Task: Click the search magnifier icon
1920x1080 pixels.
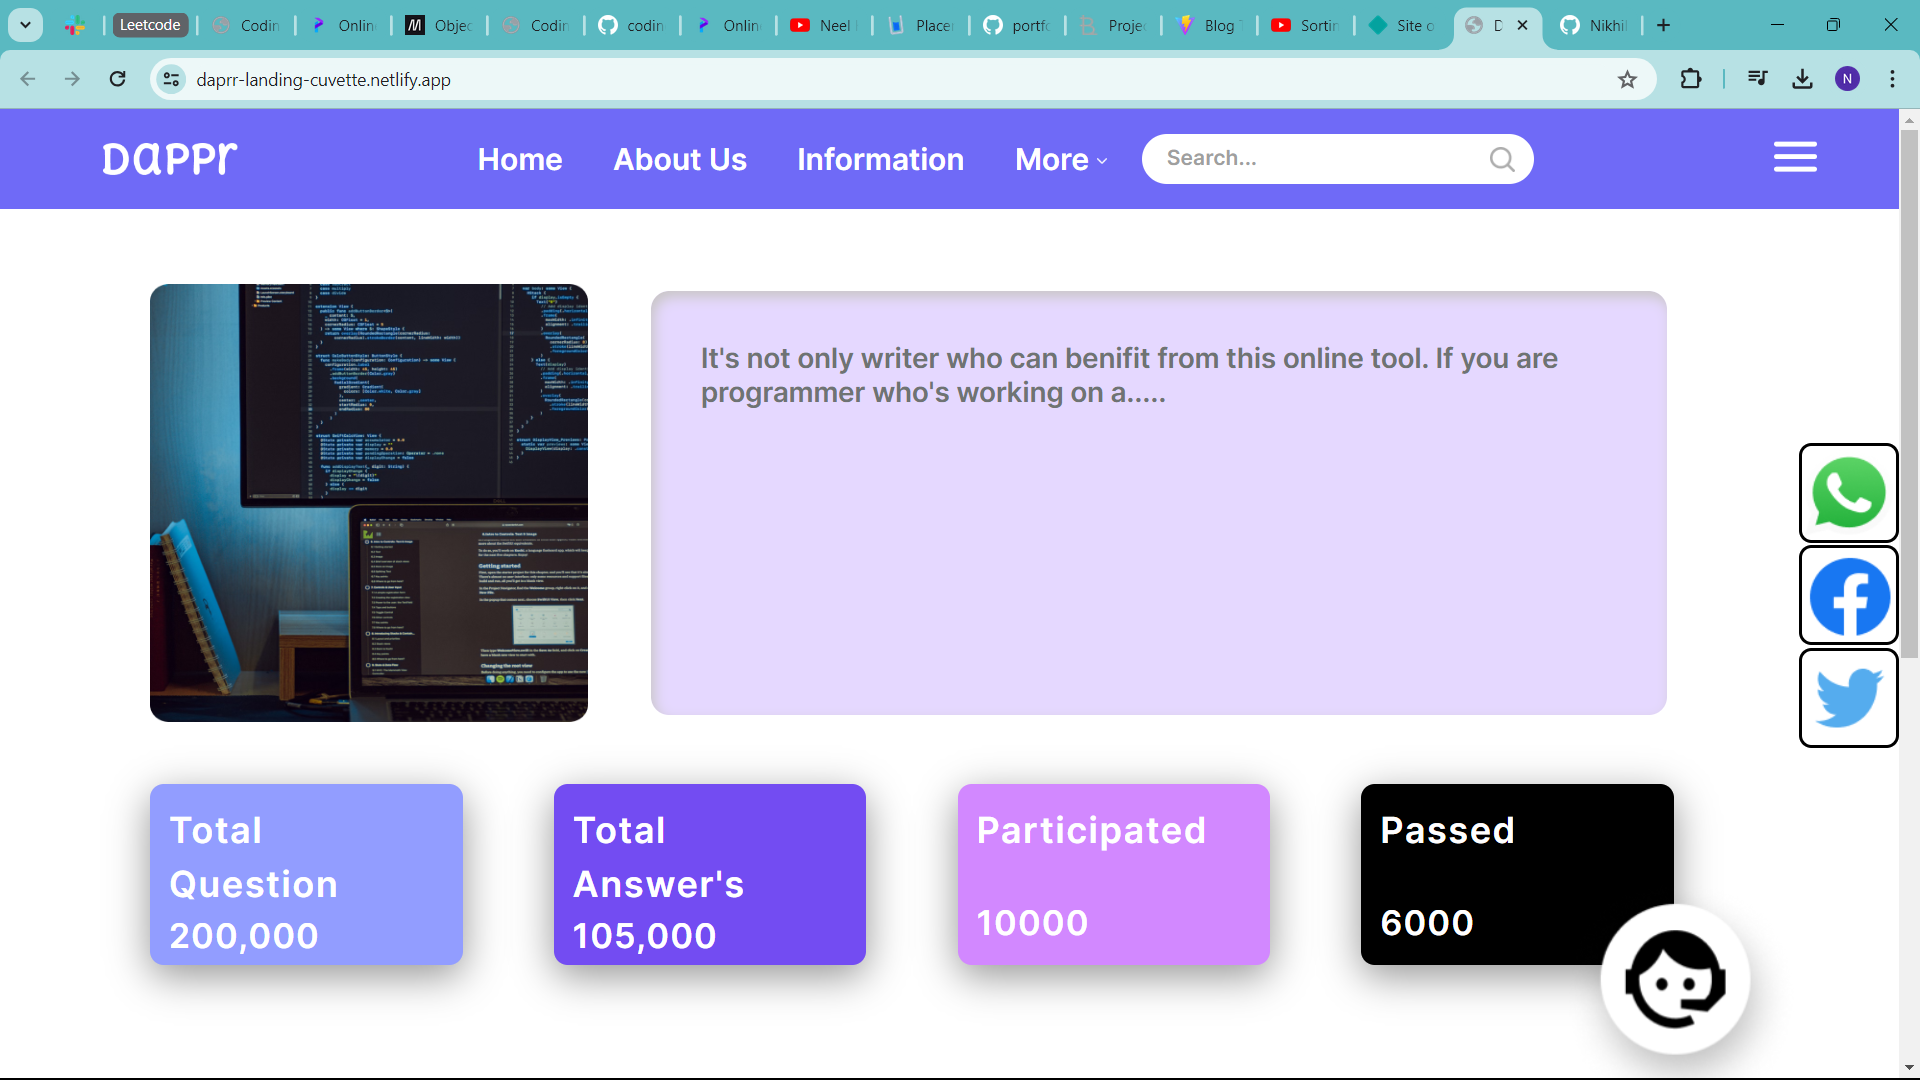Action: click(1501, 159)
